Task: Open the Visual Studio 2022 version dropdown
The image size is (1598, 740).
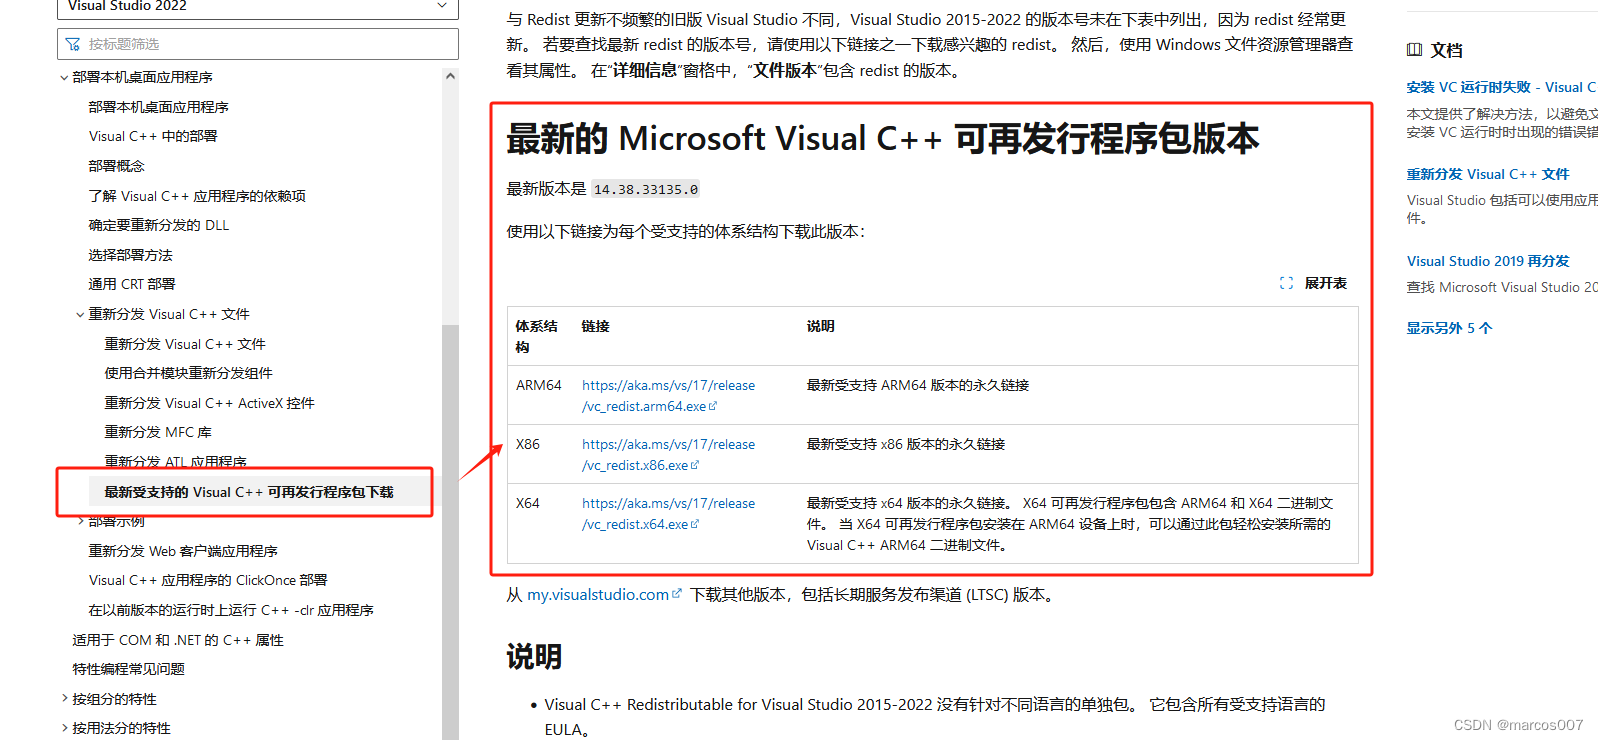Action: pyautogui.click(x=258, y=7)
